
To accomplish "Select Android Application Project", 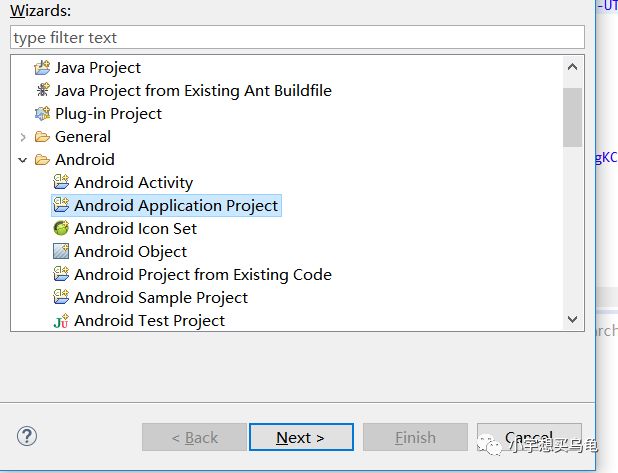I will (176, 206).
